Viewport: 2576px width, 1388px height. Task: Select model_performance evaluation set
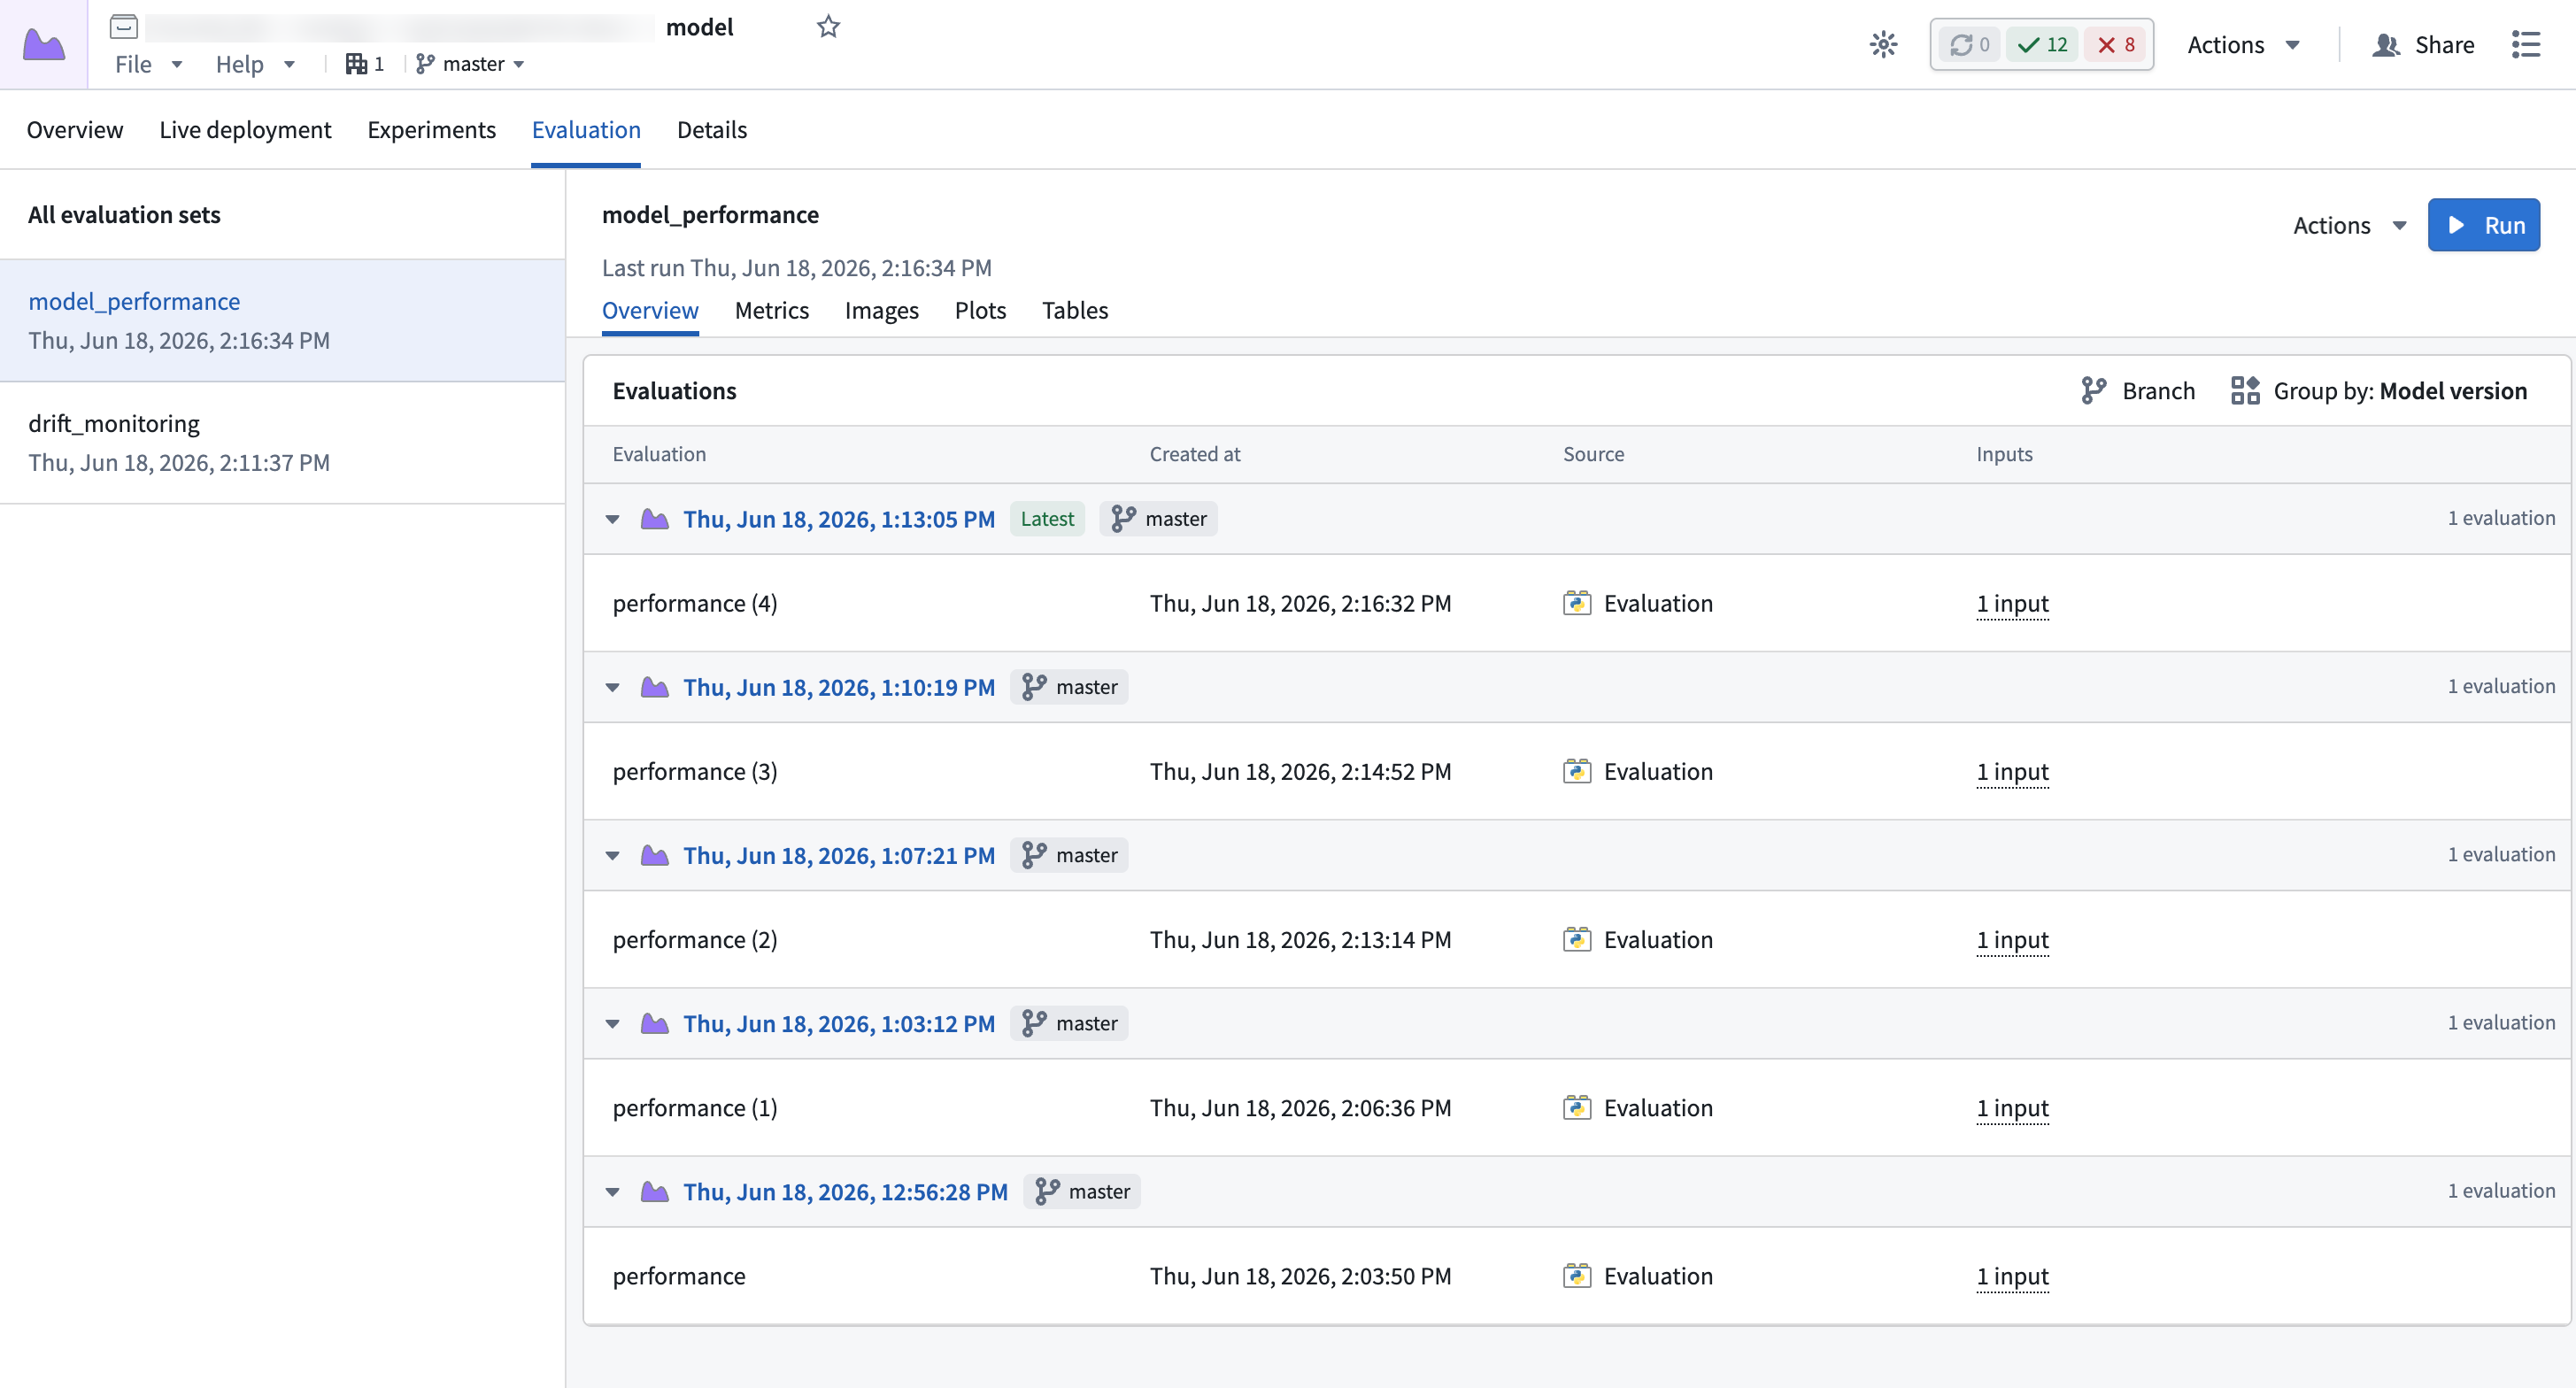(283, 320)
